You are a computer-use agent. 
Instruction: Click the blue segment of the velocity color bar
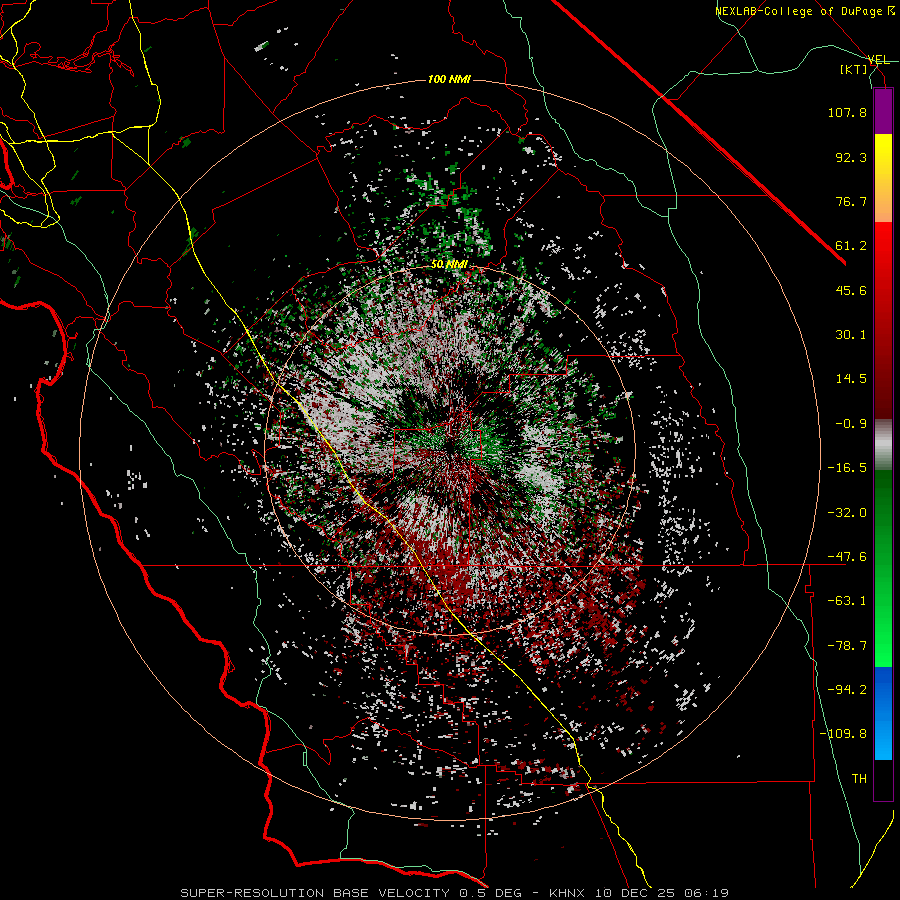[883, 713]
